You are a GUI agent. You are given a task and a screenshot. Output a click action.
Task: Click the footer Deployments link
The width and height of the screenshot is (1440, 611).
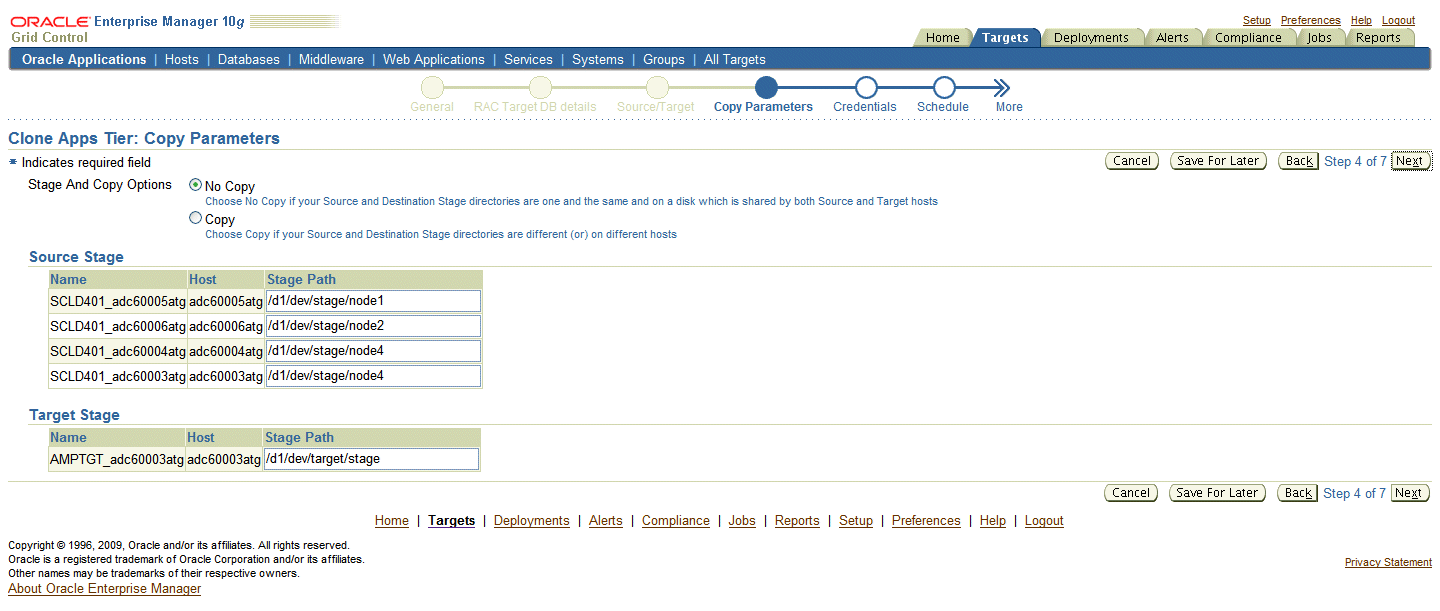coord(532,521)
